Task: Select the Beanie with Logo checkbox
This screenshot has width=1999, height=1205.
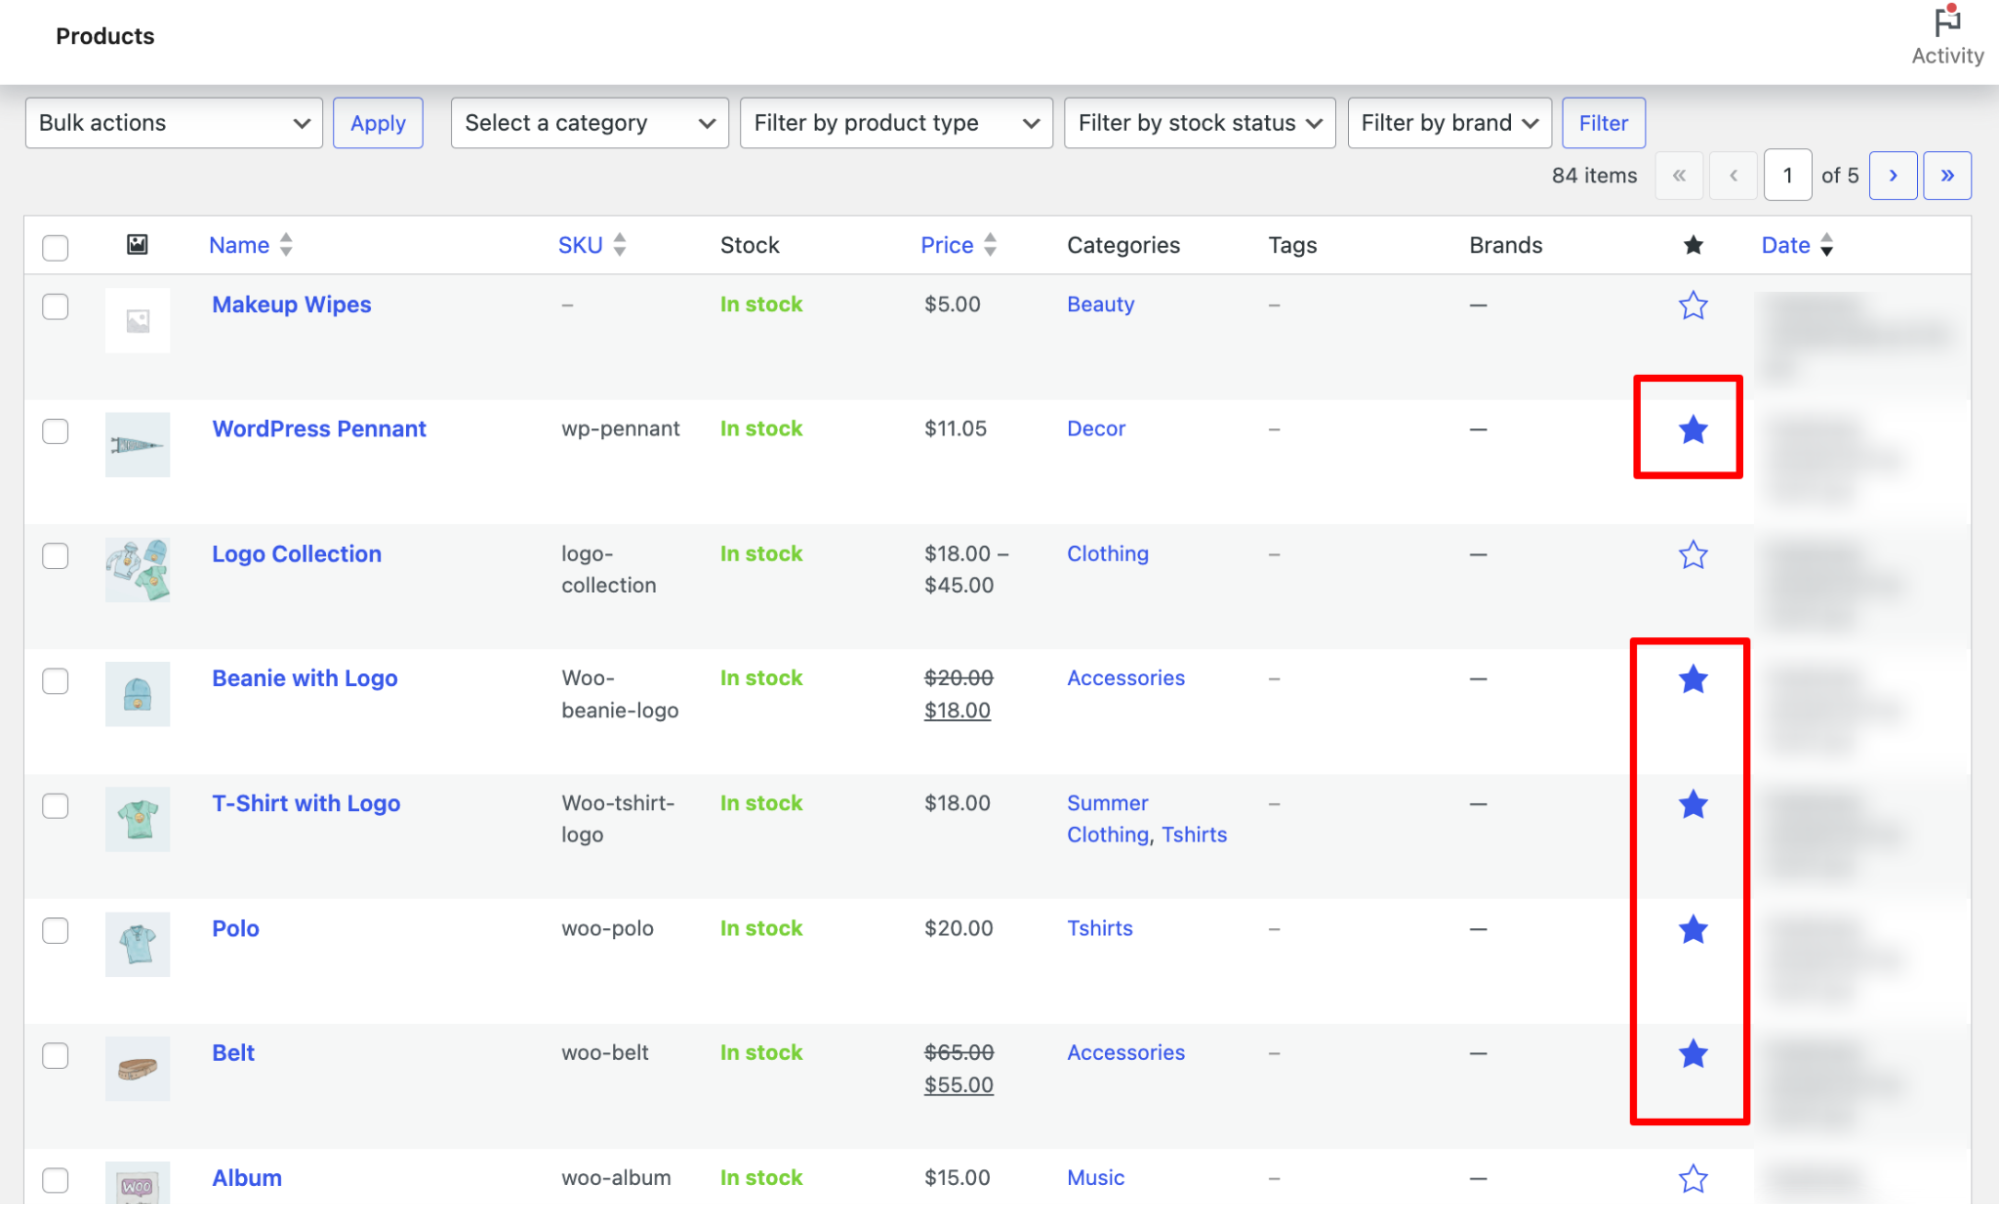Action: (x=55, y=681)
